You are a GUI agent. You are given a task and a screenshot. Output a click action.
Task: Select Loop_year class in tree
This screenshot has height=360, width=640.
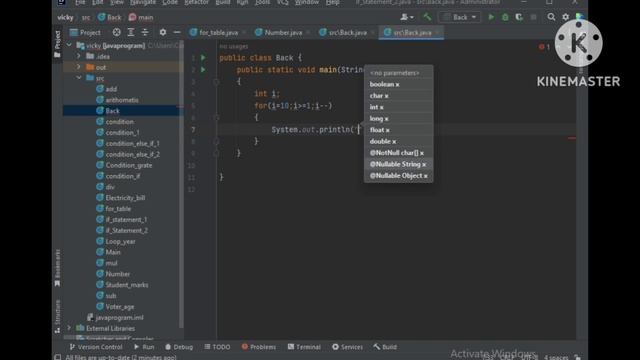121,241
